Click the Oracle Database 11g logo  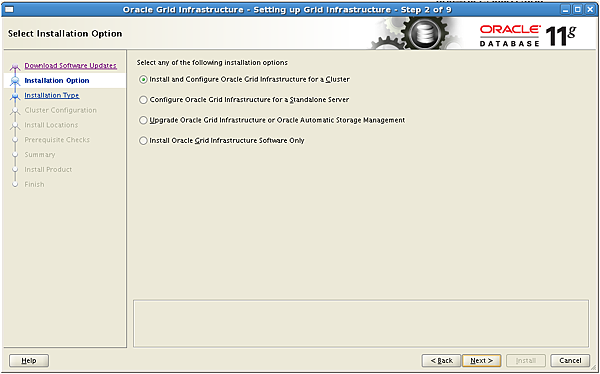point(528,36)
